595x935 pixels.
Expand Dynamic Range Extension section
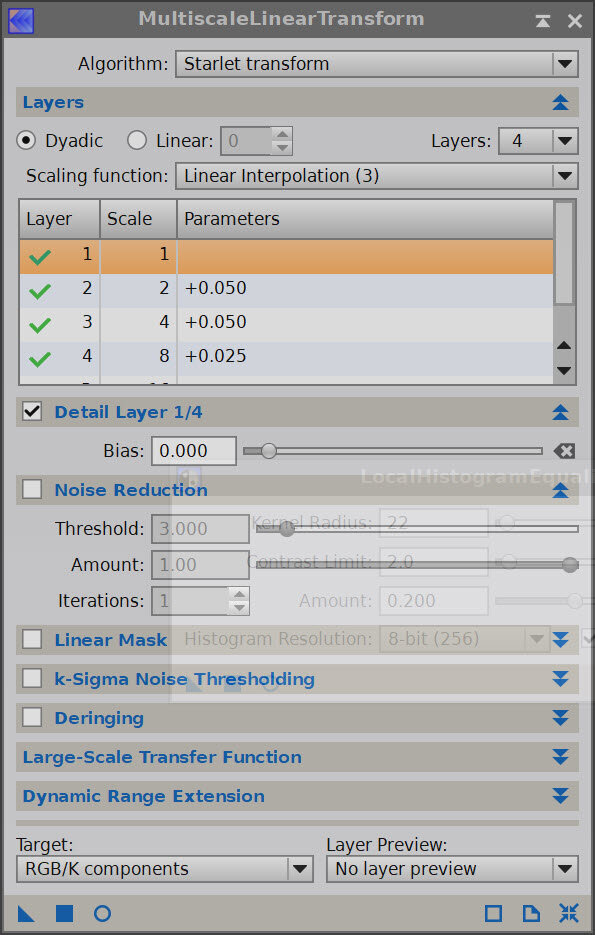(560, 795)
